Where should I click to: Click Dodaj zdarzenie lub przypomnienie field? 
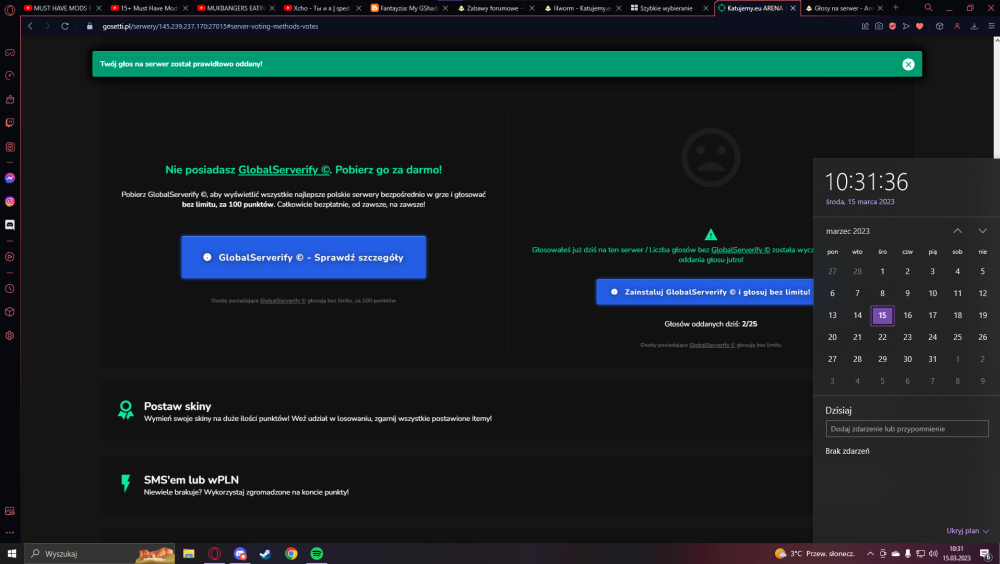tap(907, 429)
